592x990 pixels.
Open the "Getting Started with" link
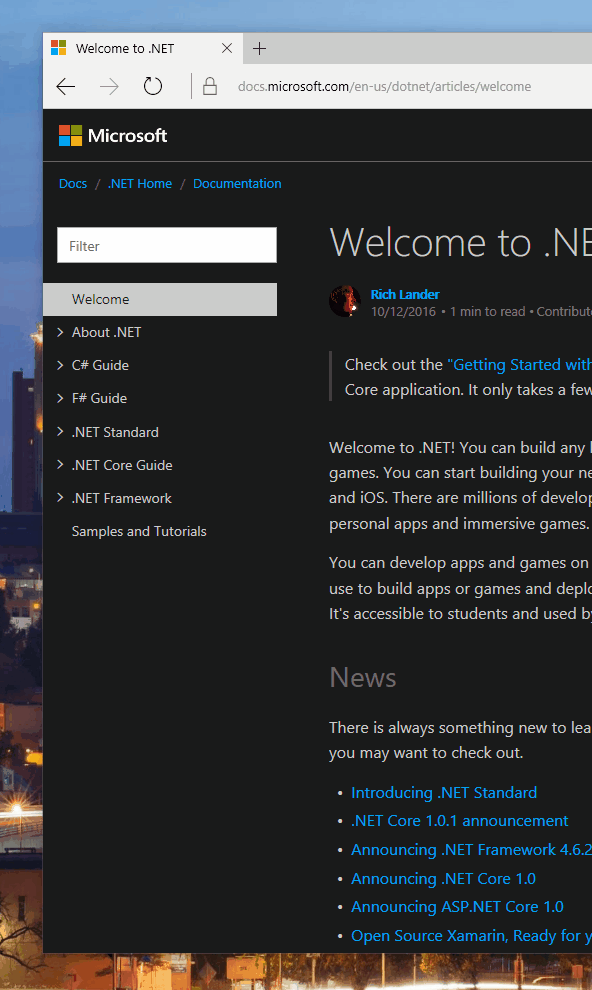point(519,364)
